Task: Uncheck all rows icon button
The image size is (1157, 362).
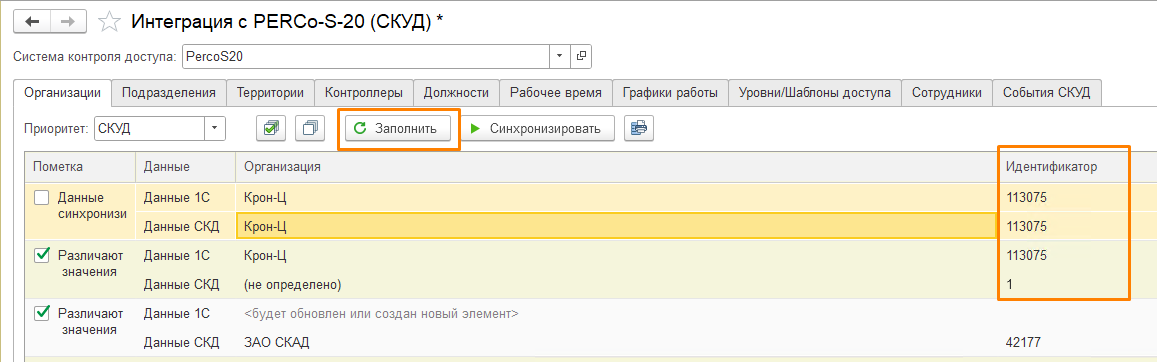Action: pos(310,128)
